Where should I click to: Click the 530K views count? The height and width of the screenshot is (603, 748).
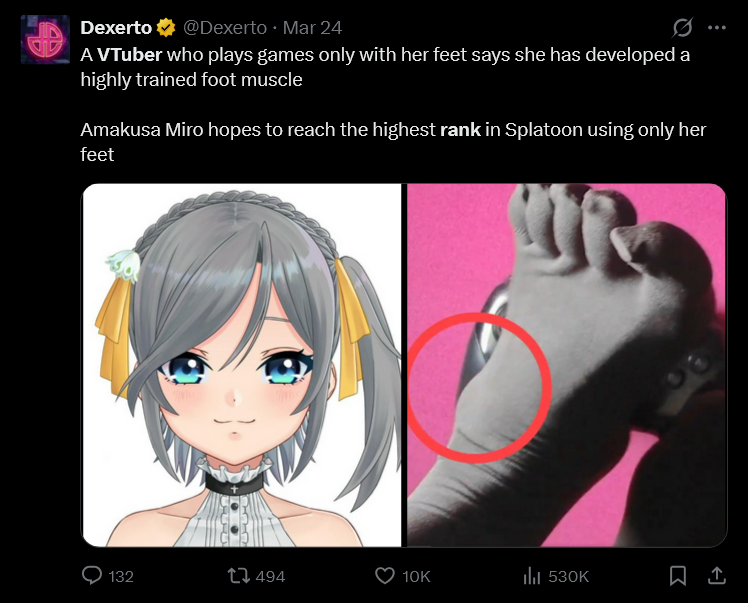569,576
